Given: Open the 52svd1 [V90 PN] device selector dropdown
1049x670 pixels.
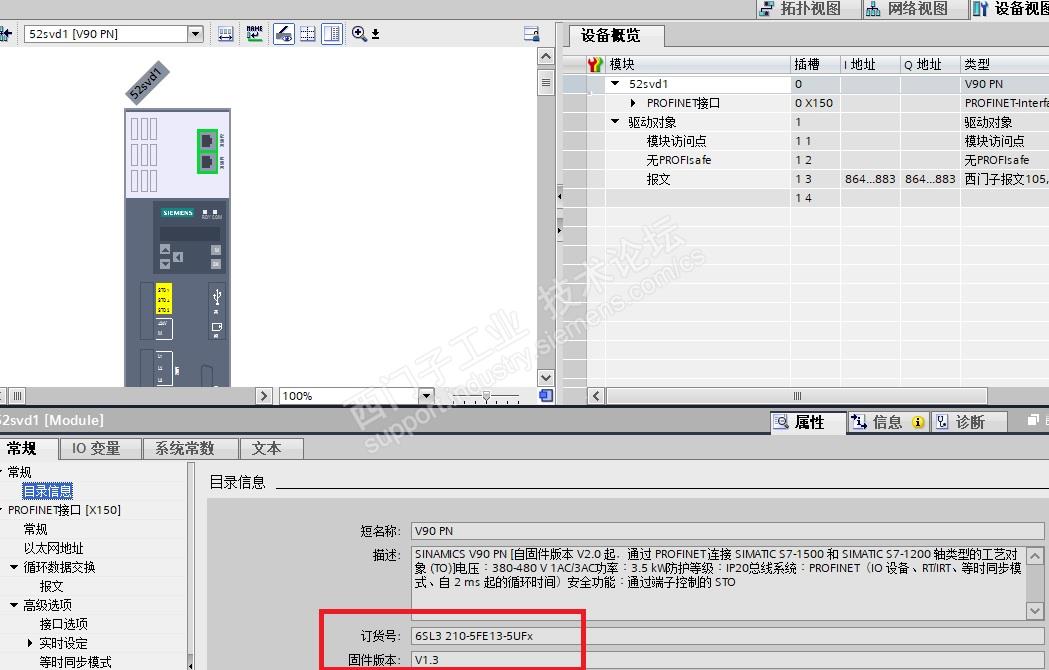Looking at the screenshot, I should click(x=195, y=33).
